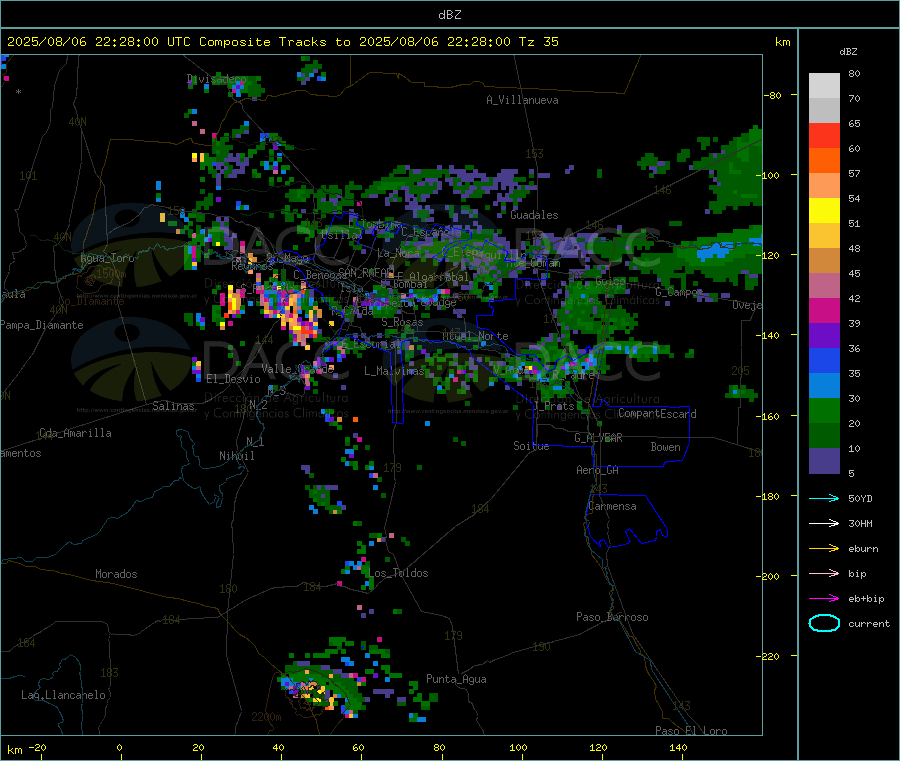Select the orange 57-60 dBZ swatch
This screenshot has width=900, height=761.
tap(824, 161)
